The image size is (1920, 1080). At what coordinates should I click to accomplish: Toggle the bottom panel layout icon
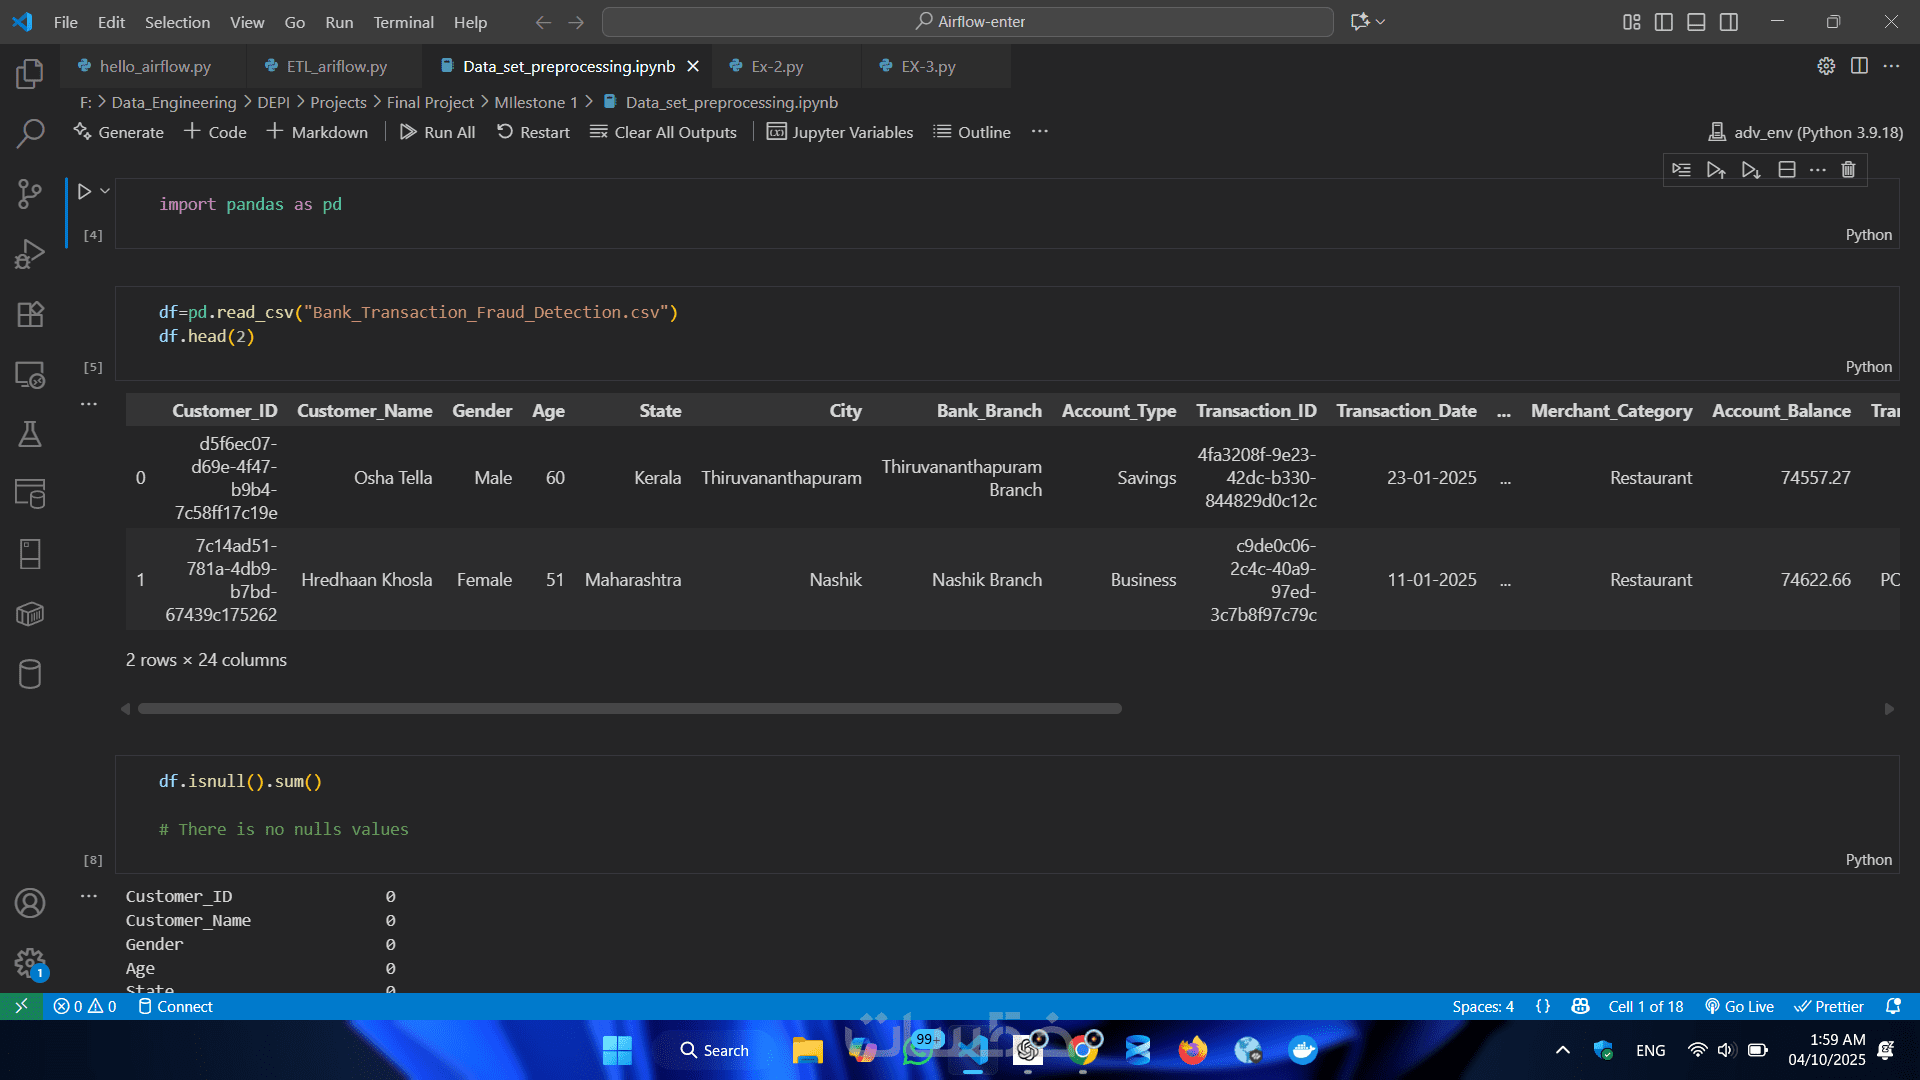click(1696, 22)
